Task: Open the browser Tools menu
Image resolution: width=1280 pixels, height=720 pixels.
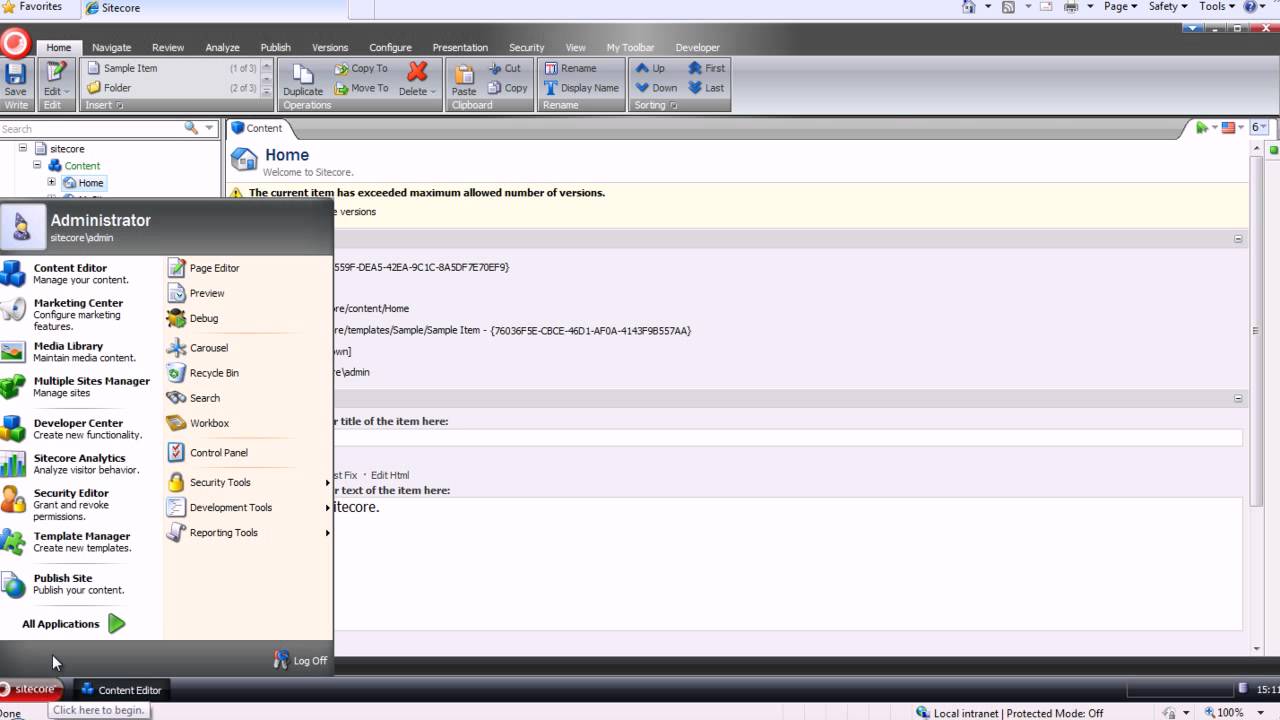Action: tap(1216, 6)
